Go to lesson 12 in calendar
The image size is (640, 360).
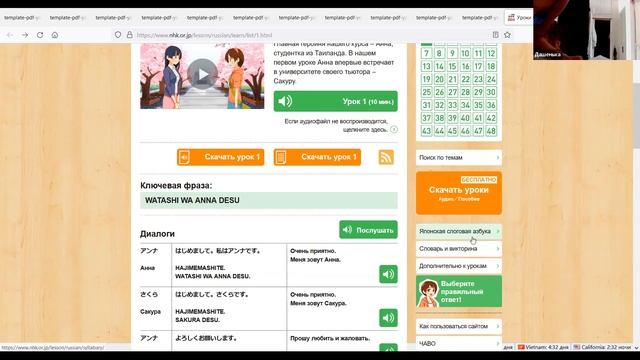coord(491,53)
